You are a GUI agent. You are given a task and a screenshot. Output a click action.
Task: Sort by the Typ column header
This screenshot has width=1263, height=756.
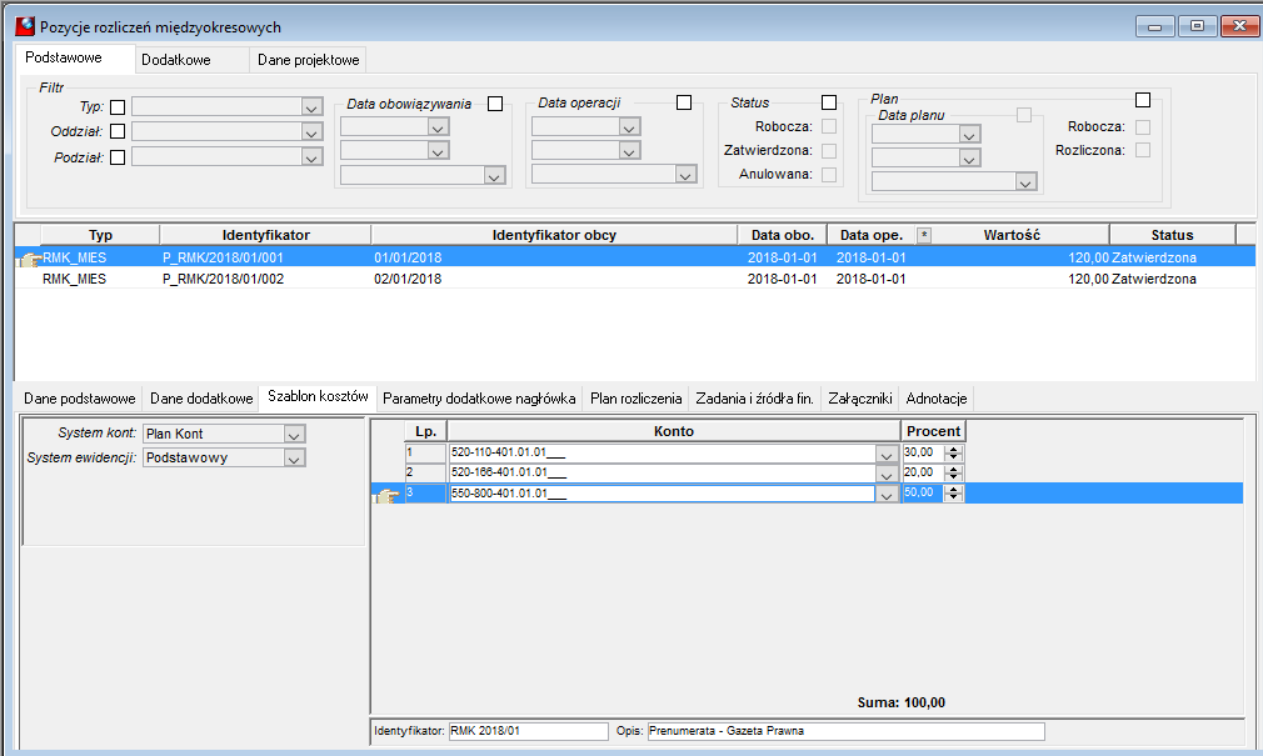[100, 235]
